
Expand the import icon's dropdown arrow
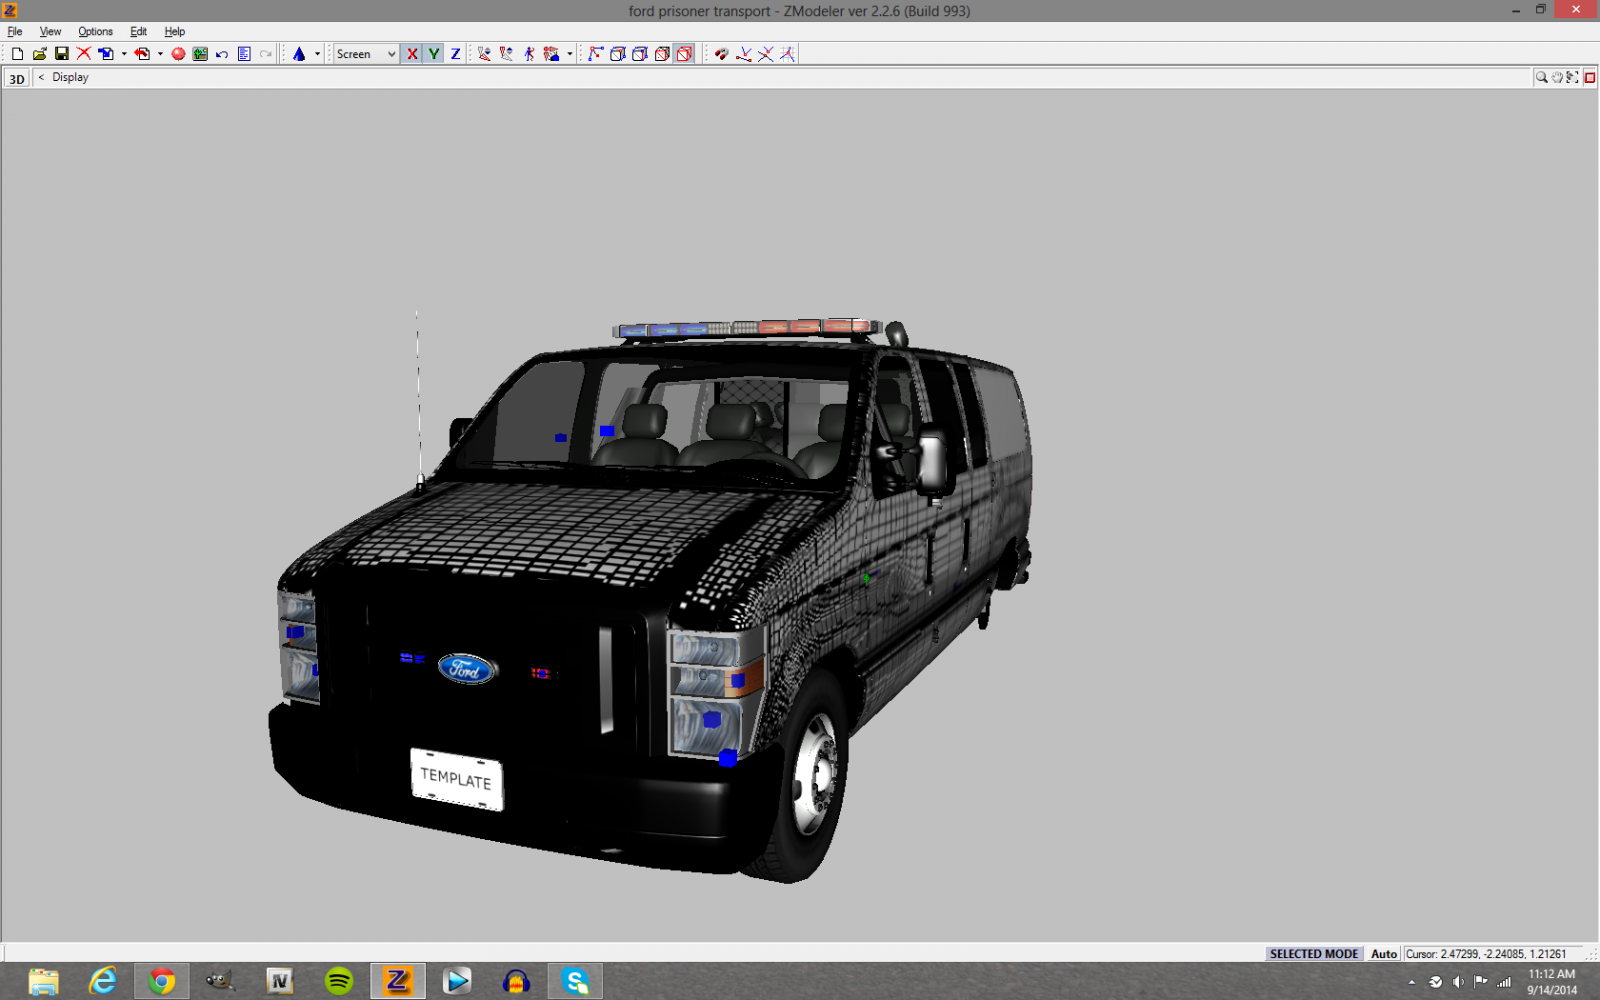click(x=124, y=54)
